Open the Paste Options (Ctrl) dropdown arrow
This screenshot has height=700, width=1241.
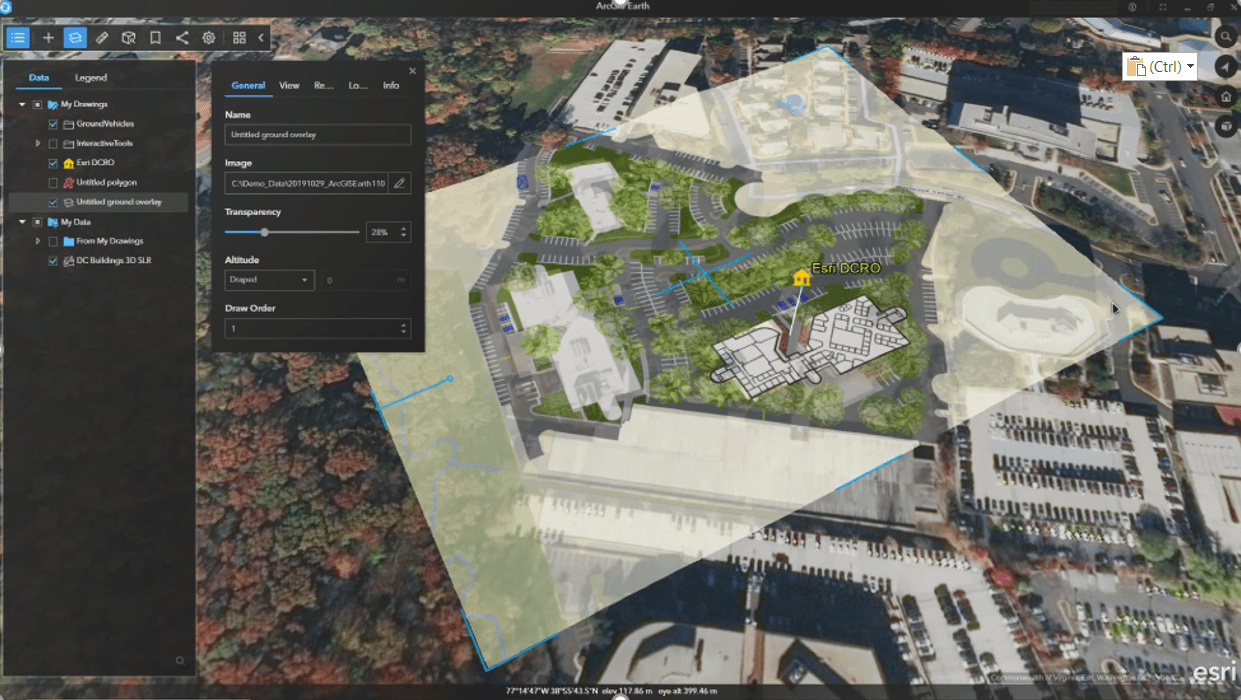1190,67
